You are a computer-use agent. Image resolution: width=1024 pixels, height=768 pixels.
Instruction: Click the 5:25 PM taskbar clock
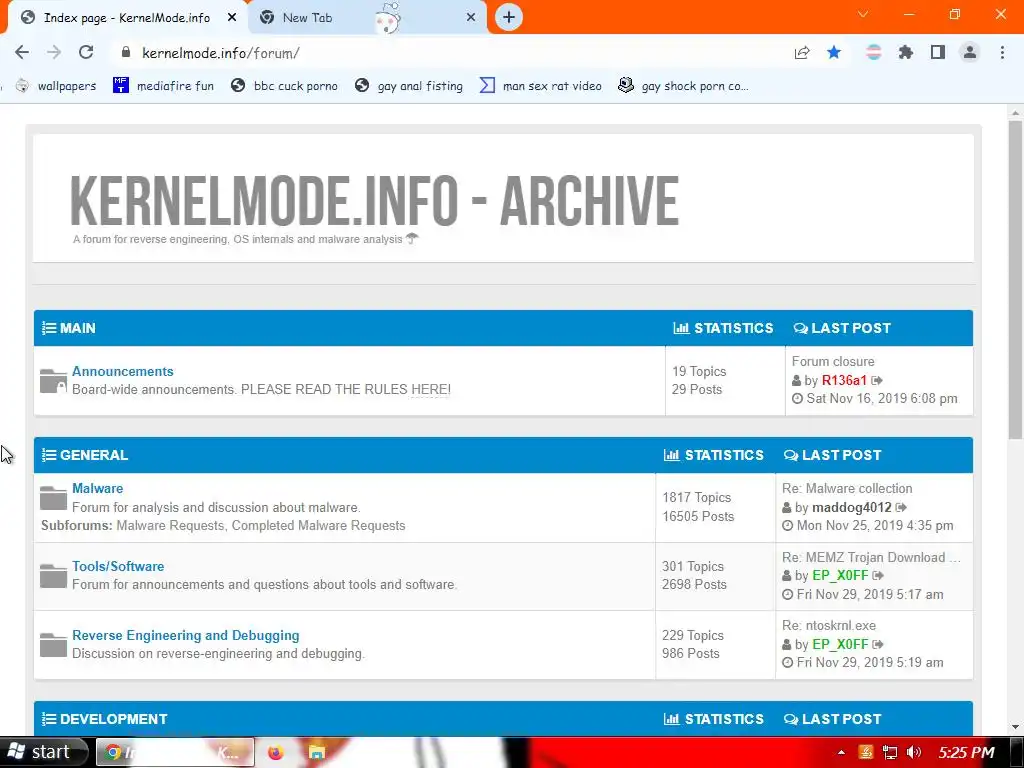tap(966, 752)
